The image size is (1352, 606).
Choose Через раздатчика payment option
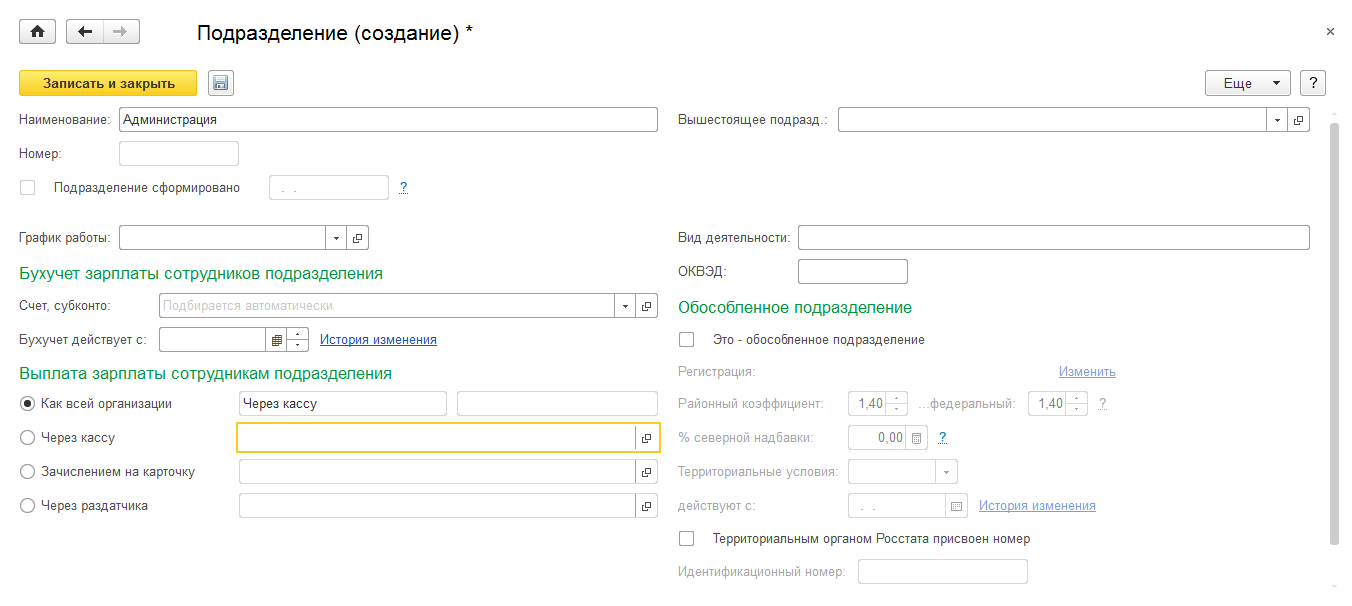click(27, 506)
